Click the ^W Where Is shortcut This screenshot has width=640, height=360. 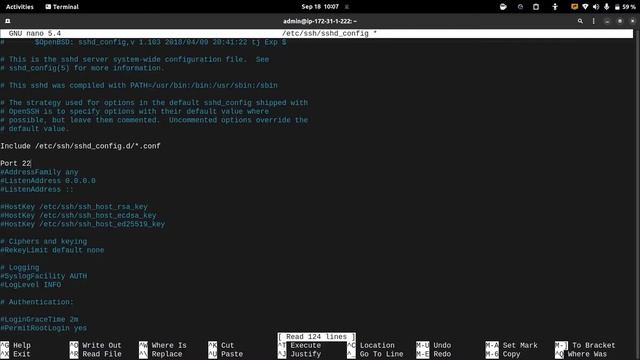[162, 345]
